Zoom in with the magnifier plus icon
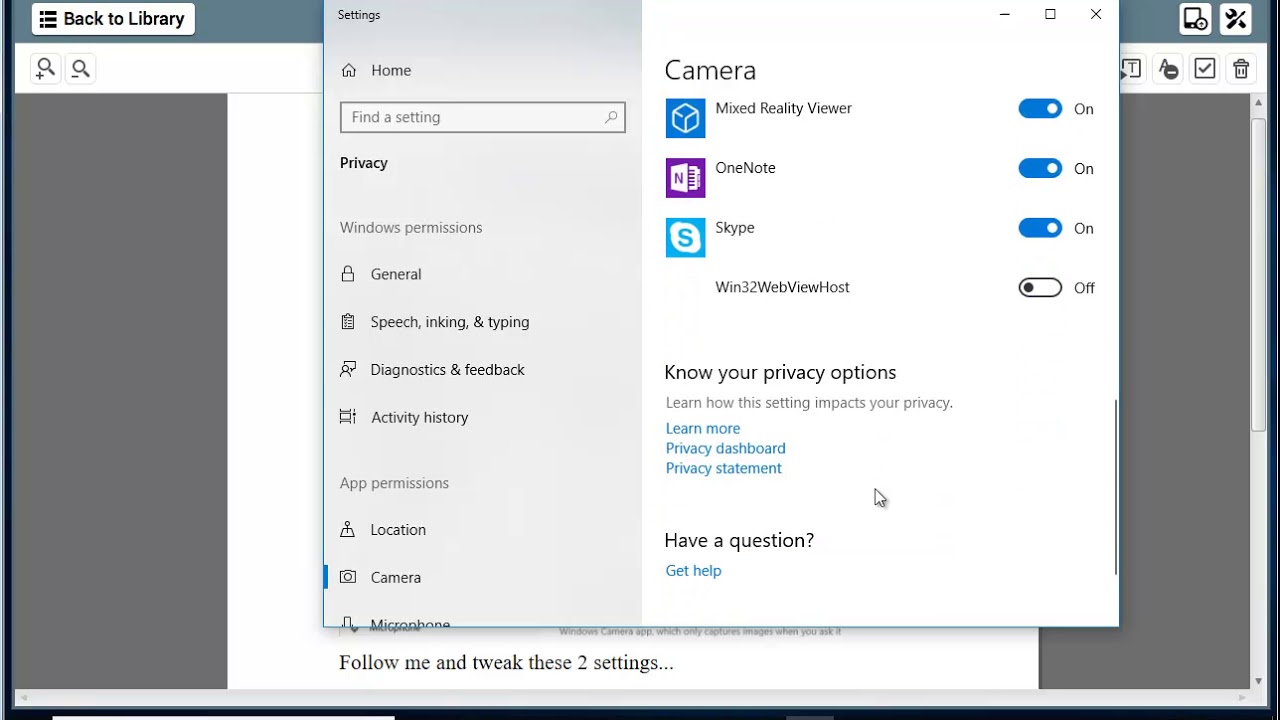 [x=45, y=68]
